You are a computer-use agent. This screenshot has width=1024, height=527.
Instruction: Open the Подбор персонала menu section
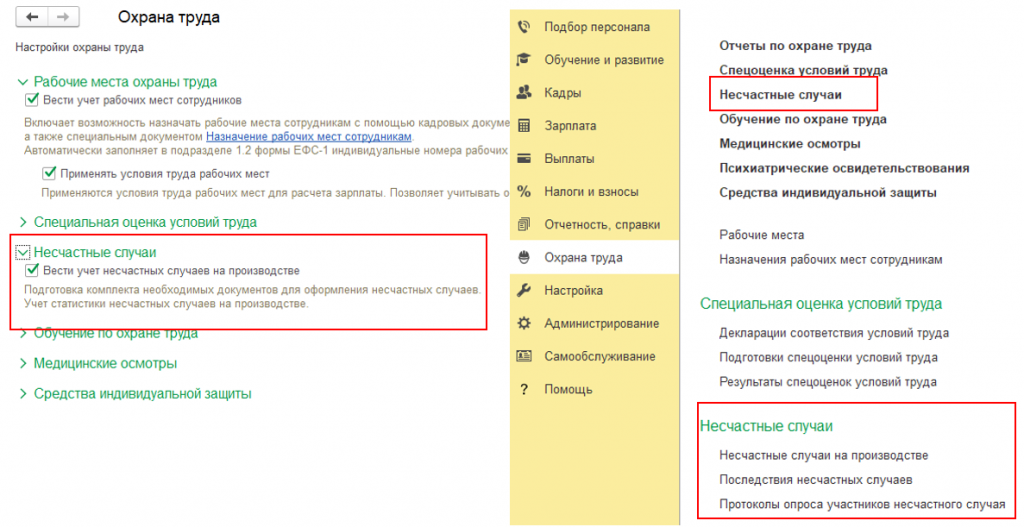click(594, 27)
